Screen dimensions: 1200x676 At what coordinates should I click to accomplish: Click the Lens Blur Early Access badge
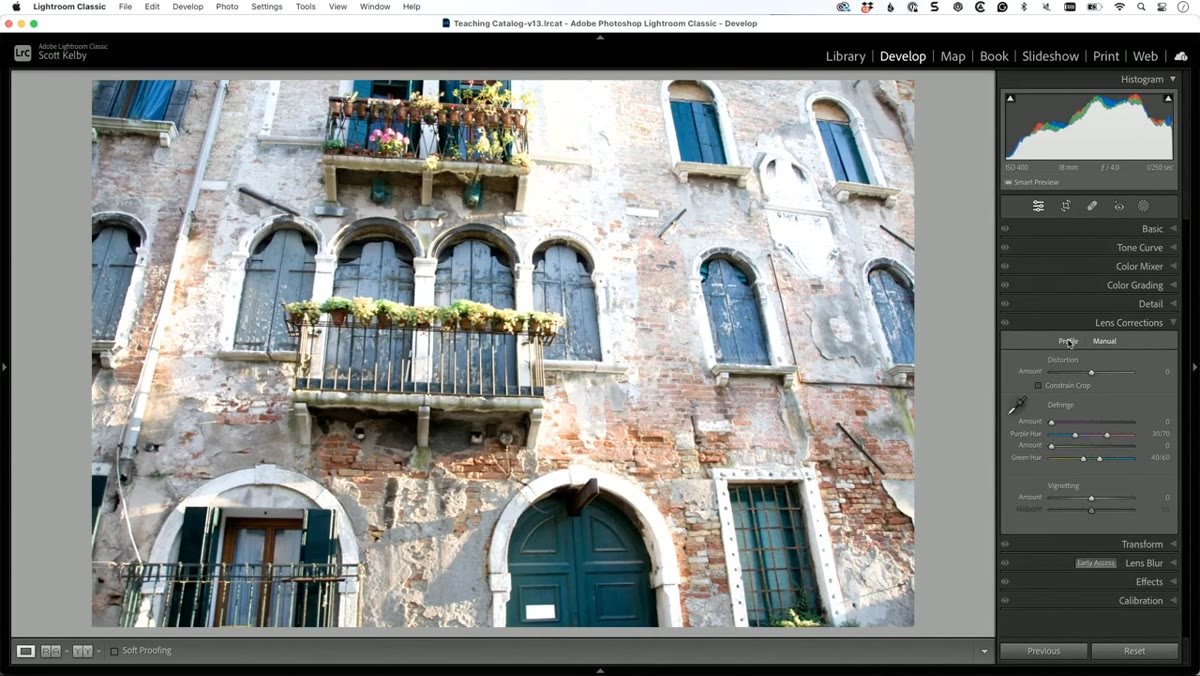tap(1096, 563)
